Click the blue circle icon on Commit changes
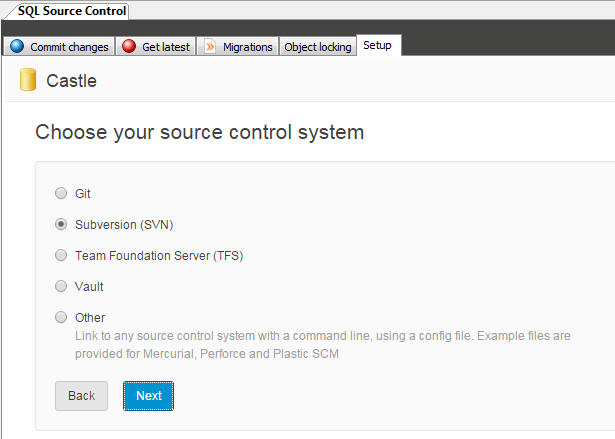The image size is (615, 439). point(17,47)
